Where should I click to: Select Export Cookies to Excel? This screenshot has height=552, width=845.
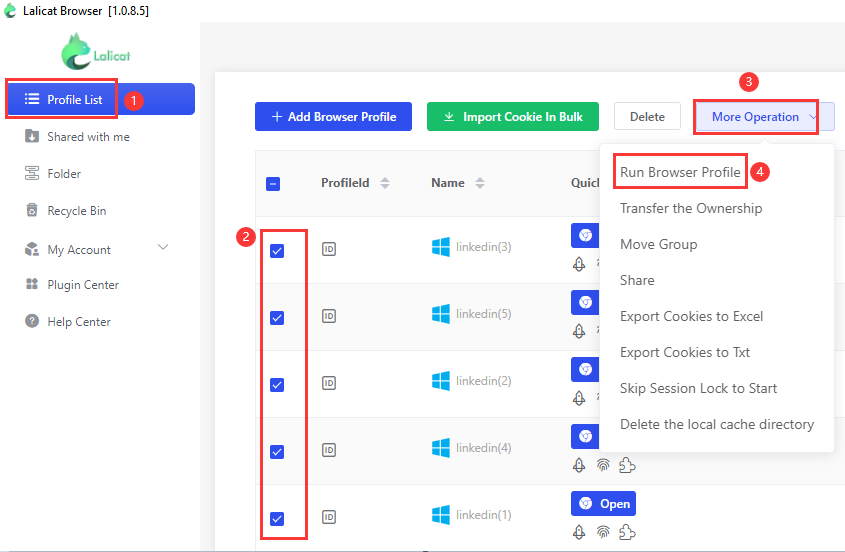(691, 316)
